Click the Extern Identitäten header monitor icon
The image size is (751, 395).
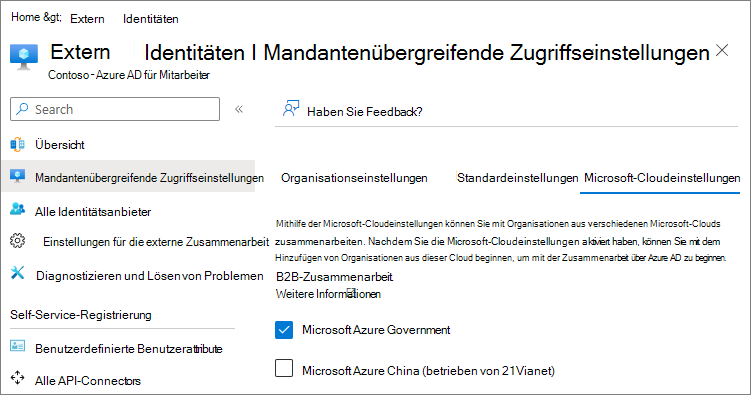(x=24, y=57)
